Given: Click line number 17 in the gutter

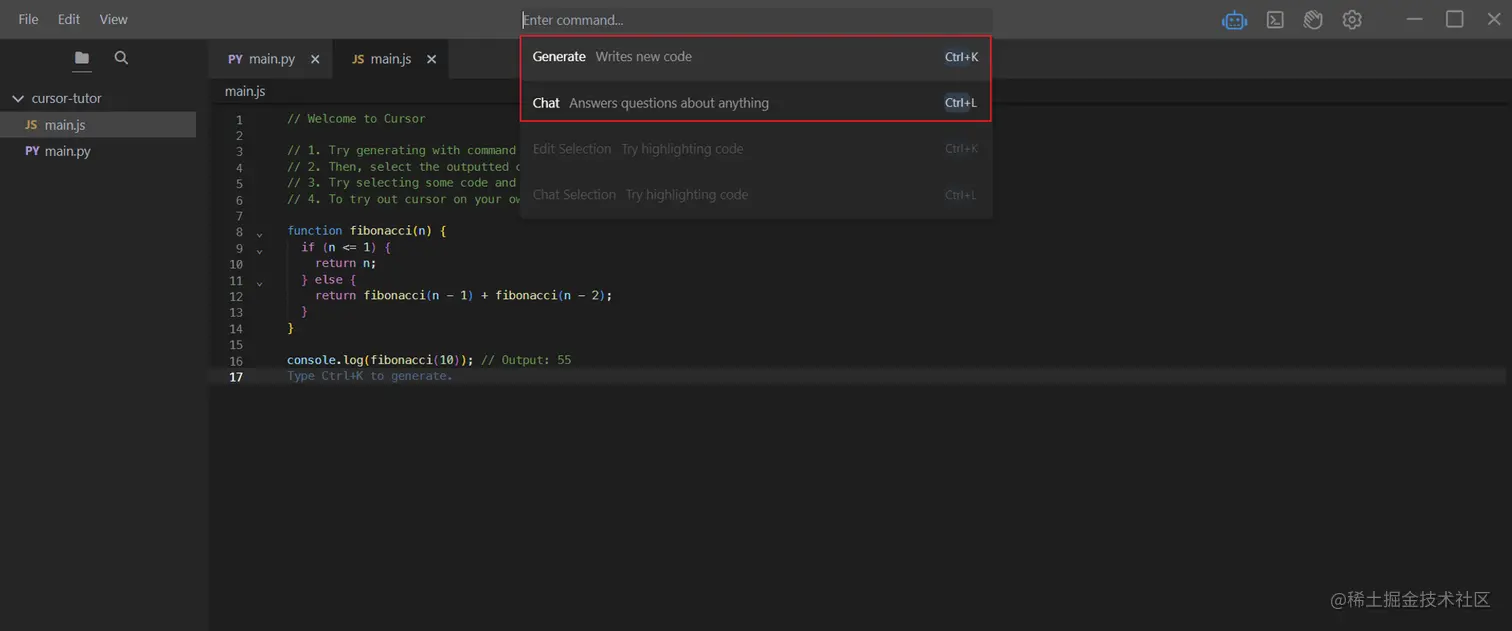Looking at the screenshot, I should pyautogui.click(x=236, y=377).
